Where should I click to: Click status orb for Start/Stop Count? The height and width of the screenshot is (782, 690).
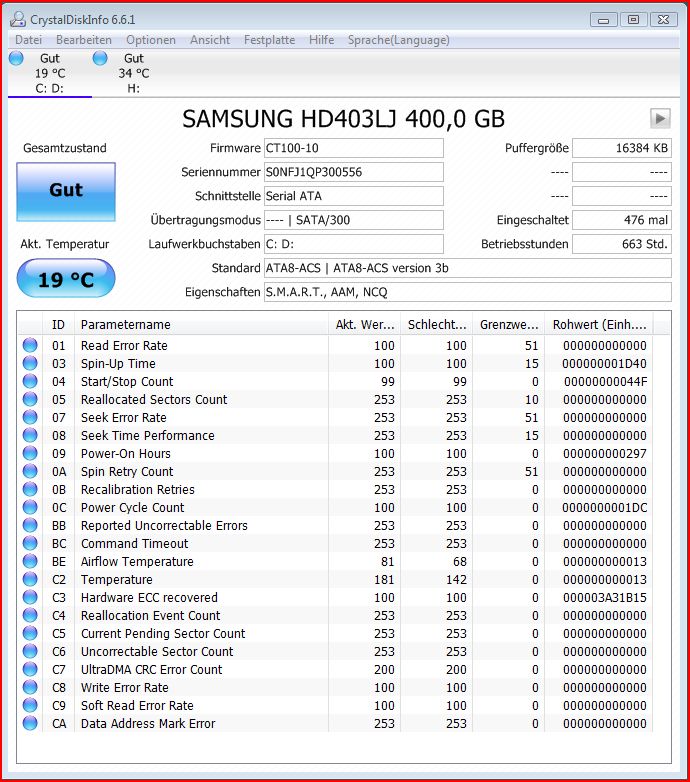tap(30, 381)
